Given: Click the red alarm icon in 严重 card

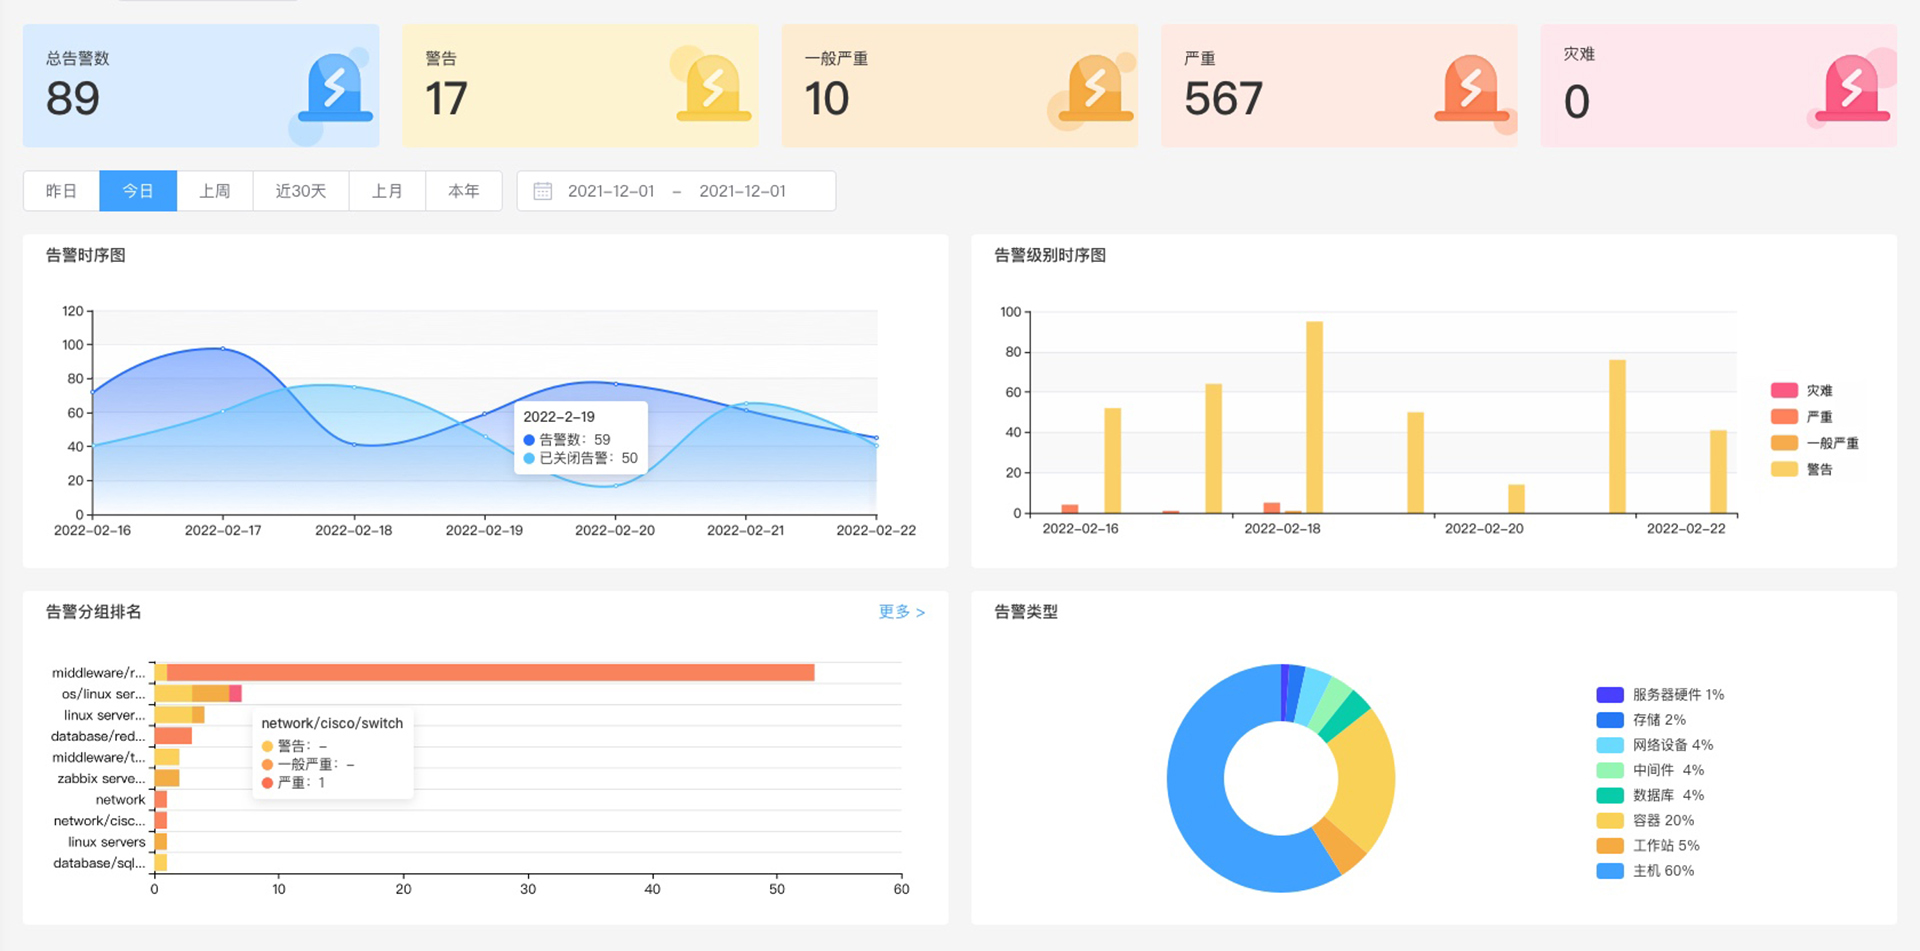Looking at the screenshot, I should (x=1471, y=88).
